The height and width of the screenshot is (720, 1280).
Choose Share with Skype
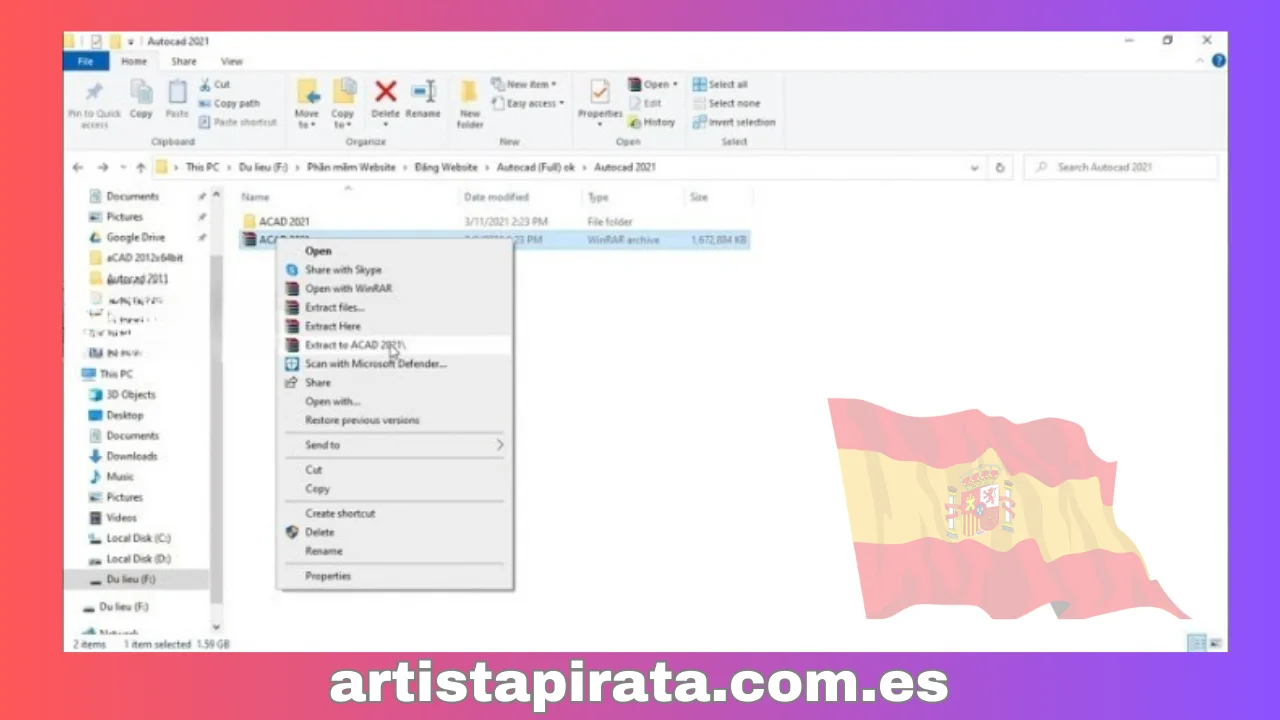(394, 270)
